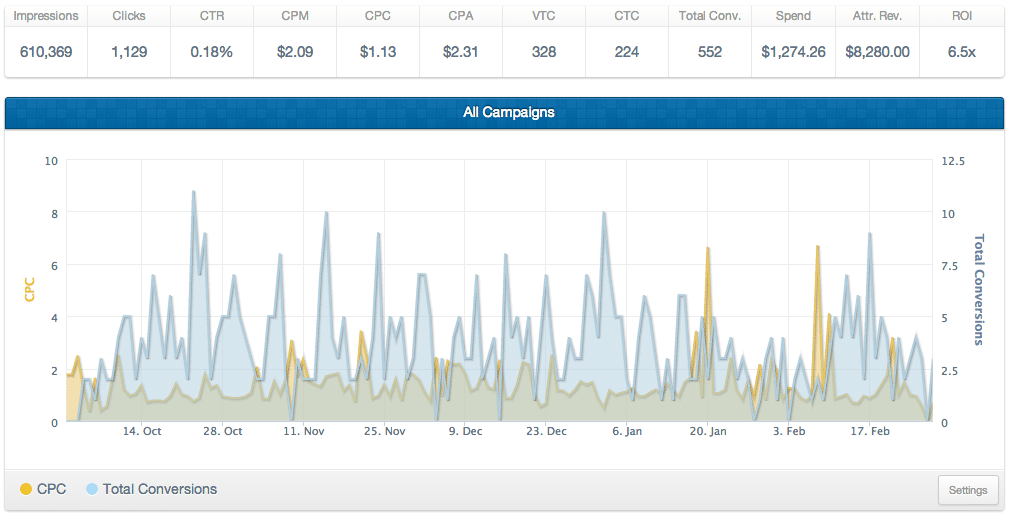Pick the CPM metric cell
The height and width of the screenshot is (515, 1009).
pos(295,42)
